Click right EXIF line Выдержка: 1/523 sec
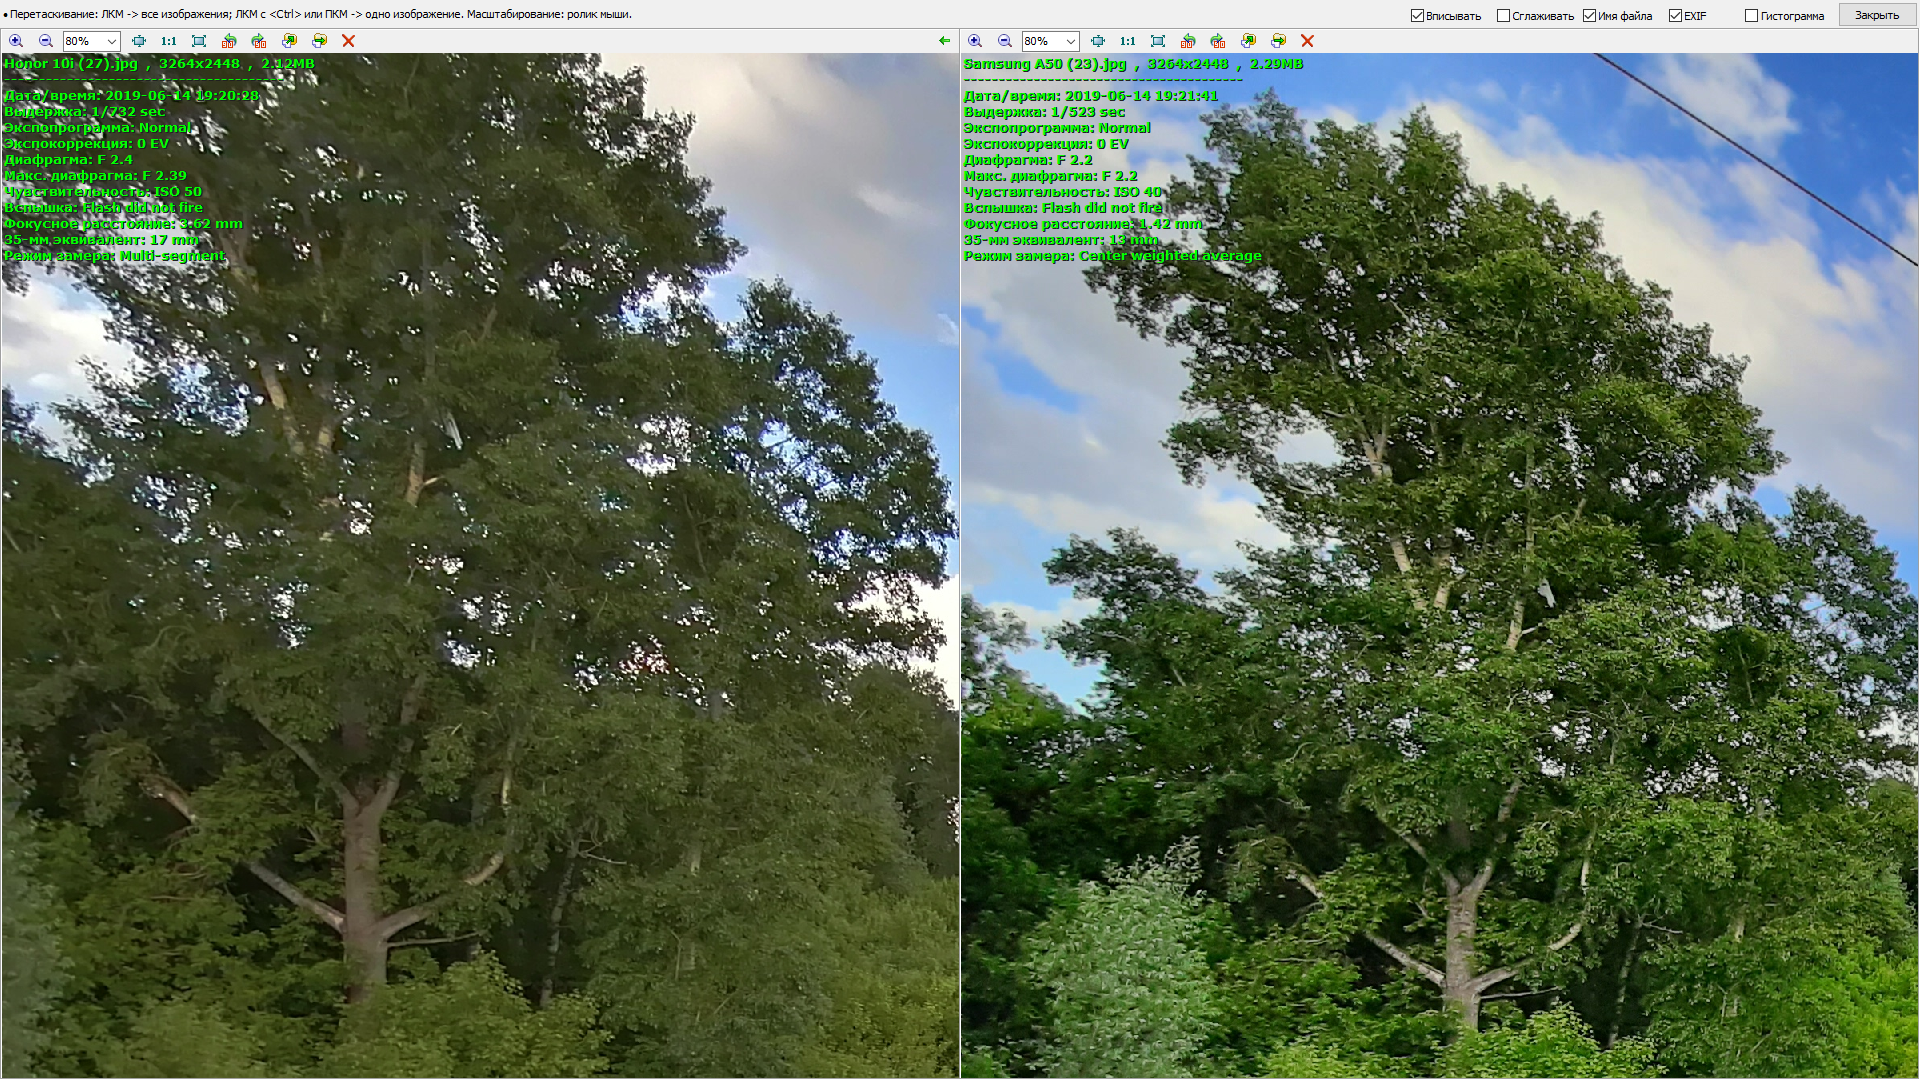Screen dimensions: 1920x1080 click(1044, 112)
